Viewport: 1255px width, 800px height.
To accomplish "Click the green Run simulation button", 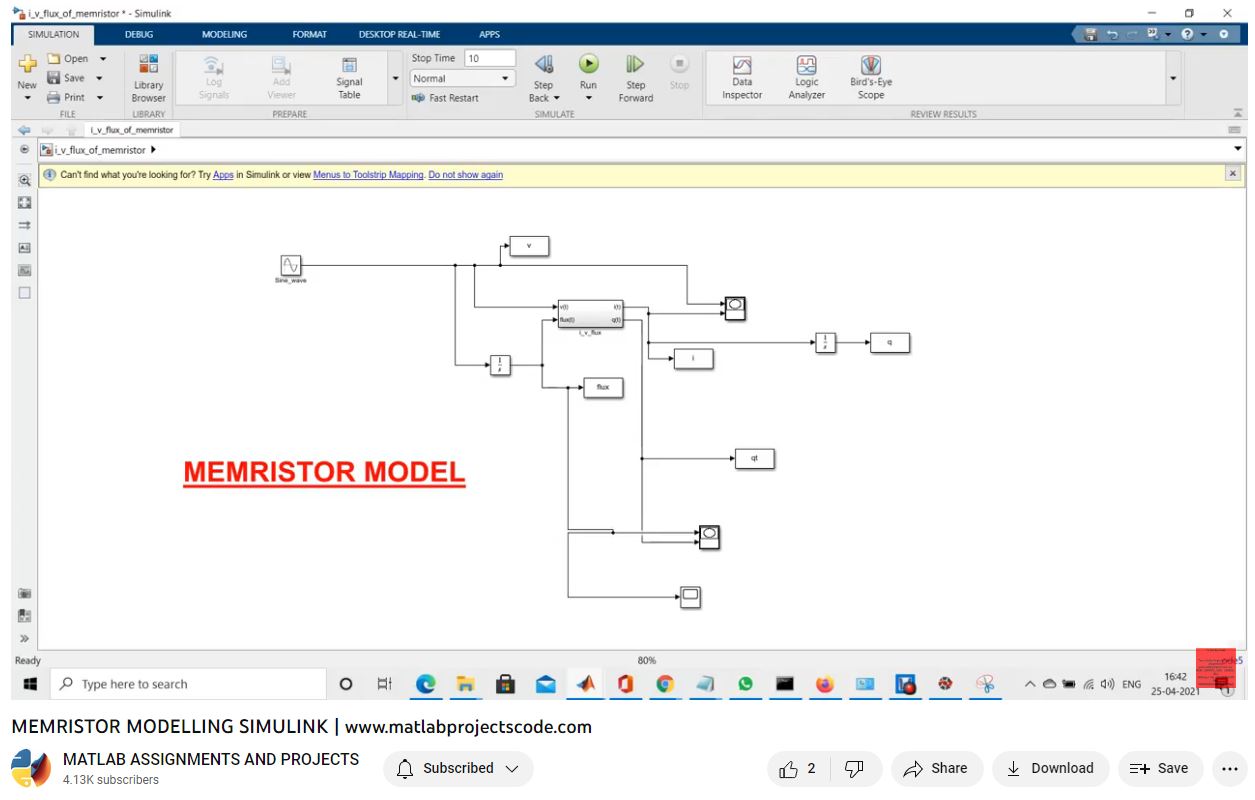I will pos(588,65).
